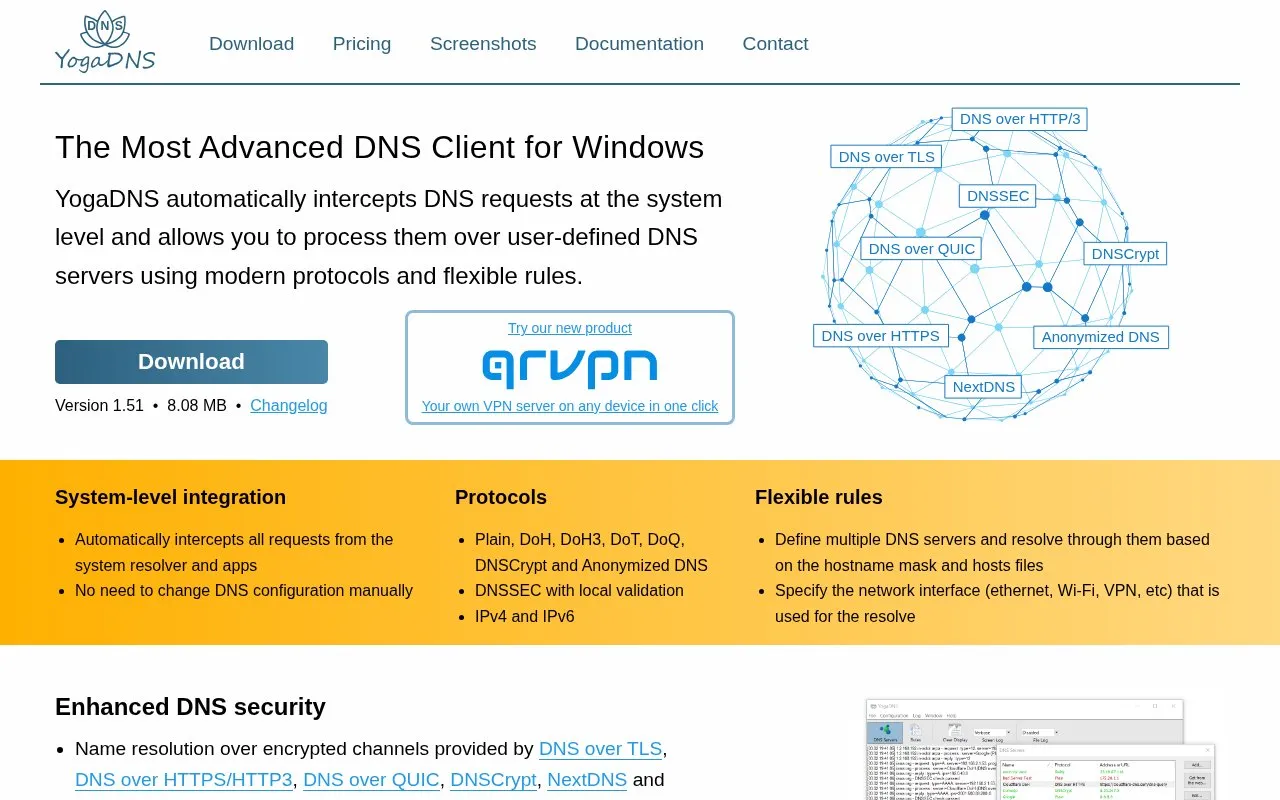Open the DNSCrypt text link
1280x800 pixels.
pyautogui.click(x=493, y=780)
